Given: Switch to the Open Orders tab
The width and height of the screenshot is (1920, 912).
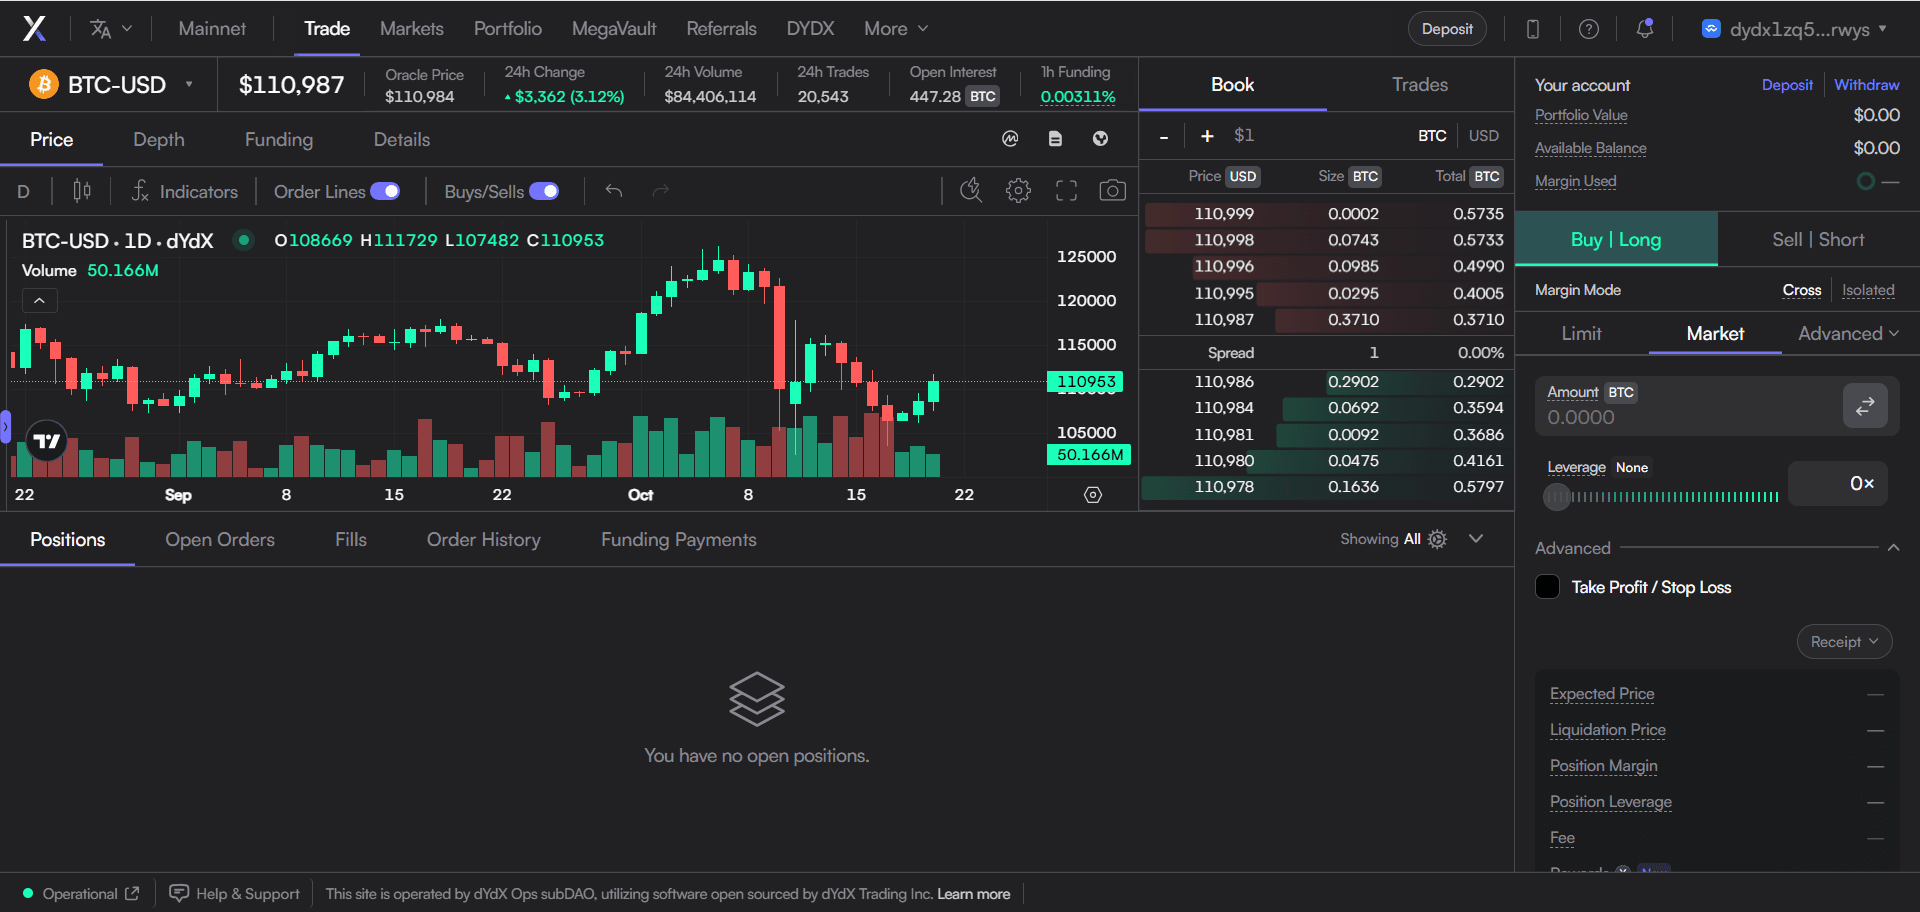Looking at the screenshot, I should click(220, 540).
